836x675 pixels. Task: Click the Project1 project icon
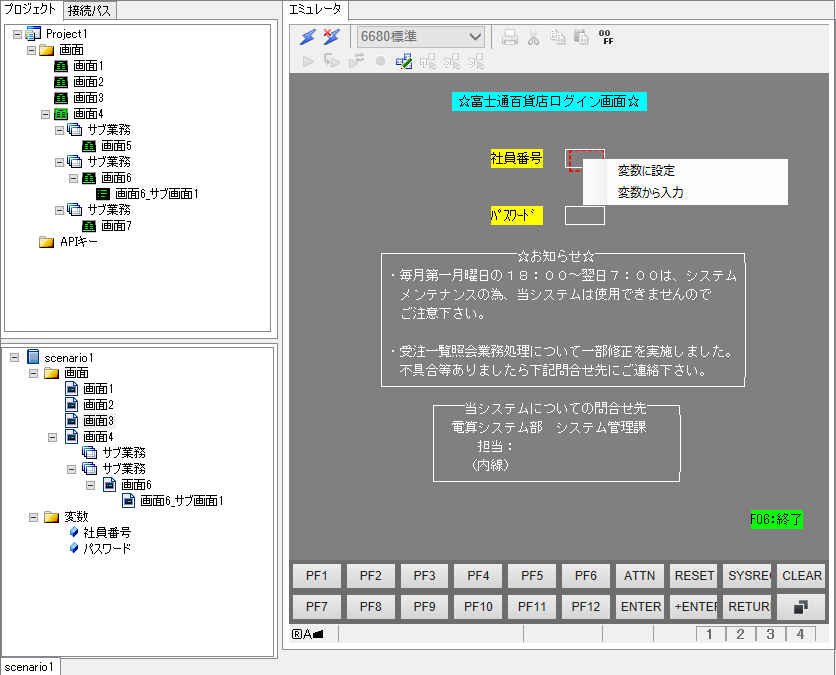click(33, 34)
